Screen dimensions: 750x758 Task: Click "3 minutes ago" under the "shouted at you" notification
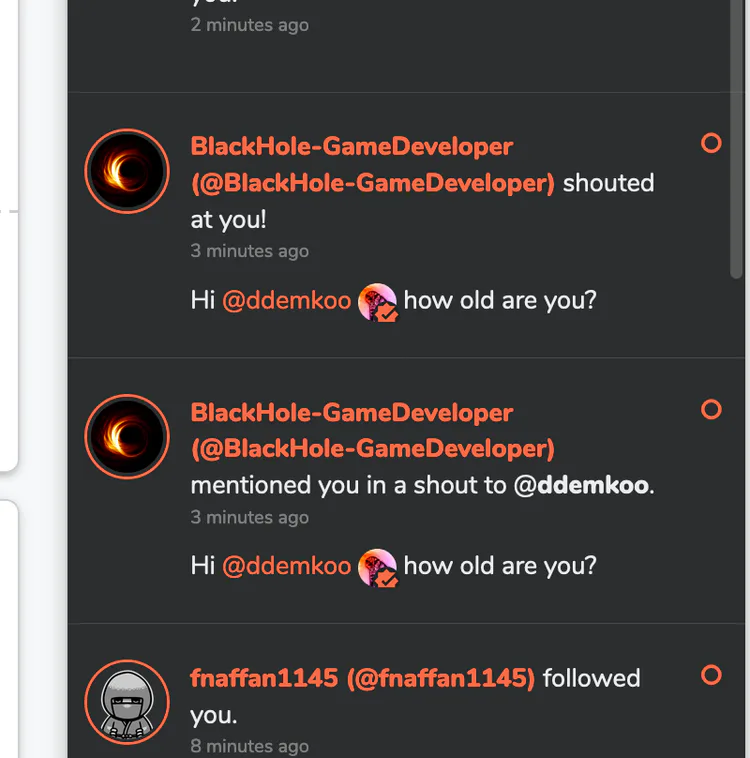coord(249,251)
